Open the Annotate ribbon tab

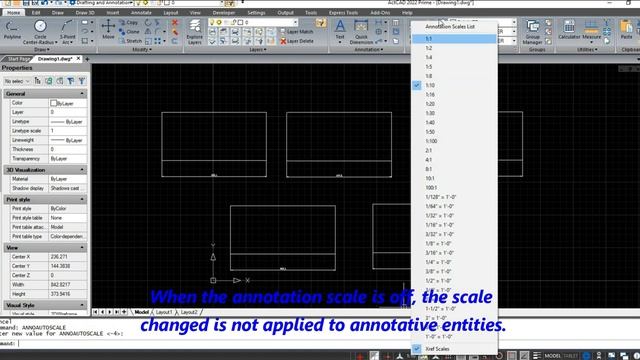click(x=141, y=13)
